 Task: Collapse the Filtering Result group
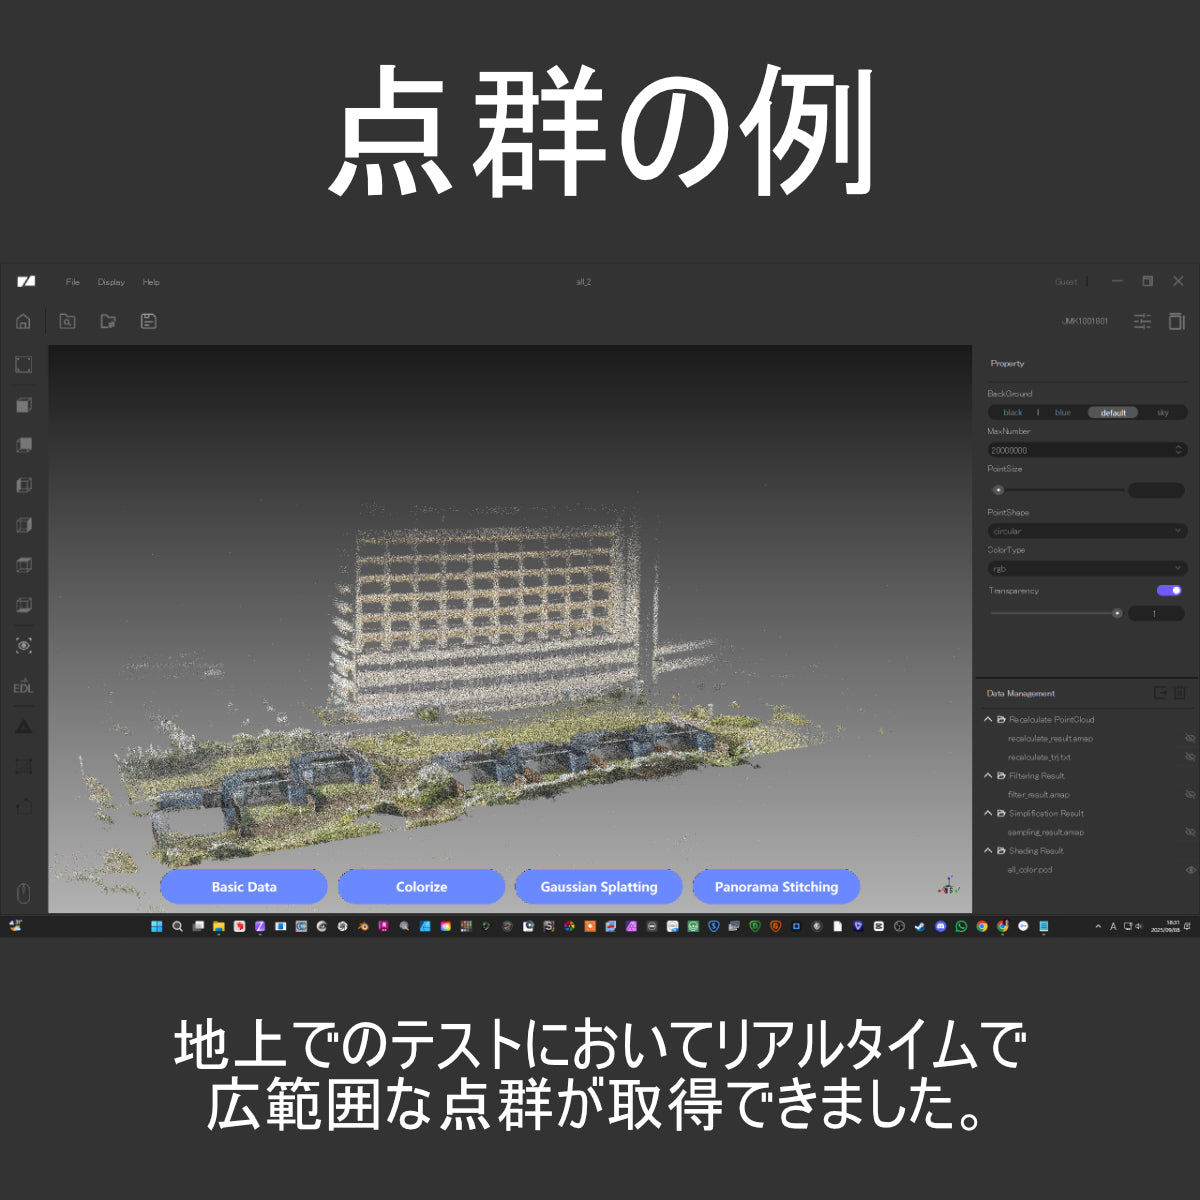click(988, 776)
